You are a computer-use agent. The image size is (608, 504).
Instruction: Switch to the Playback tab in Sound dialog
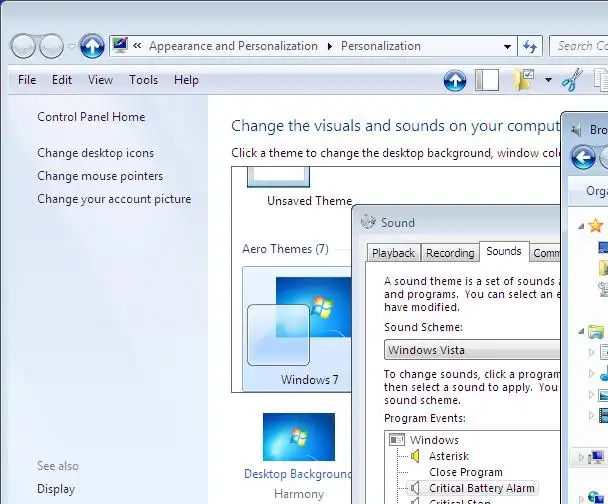click(393, 253)
